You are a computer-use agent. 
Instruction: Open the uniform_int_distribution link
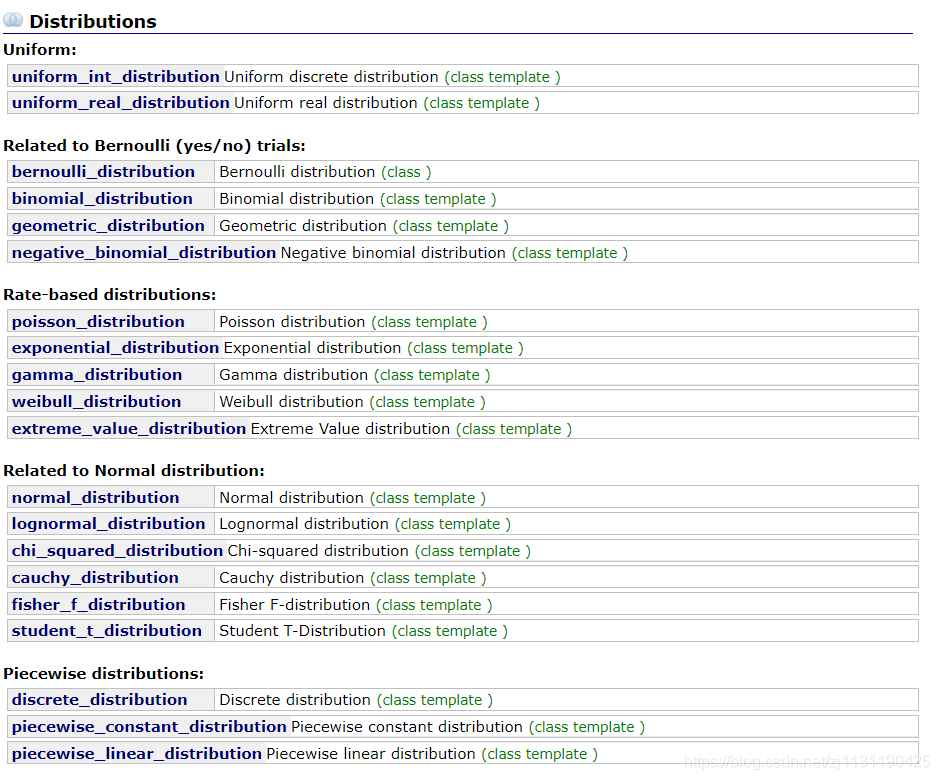point(116,77)
